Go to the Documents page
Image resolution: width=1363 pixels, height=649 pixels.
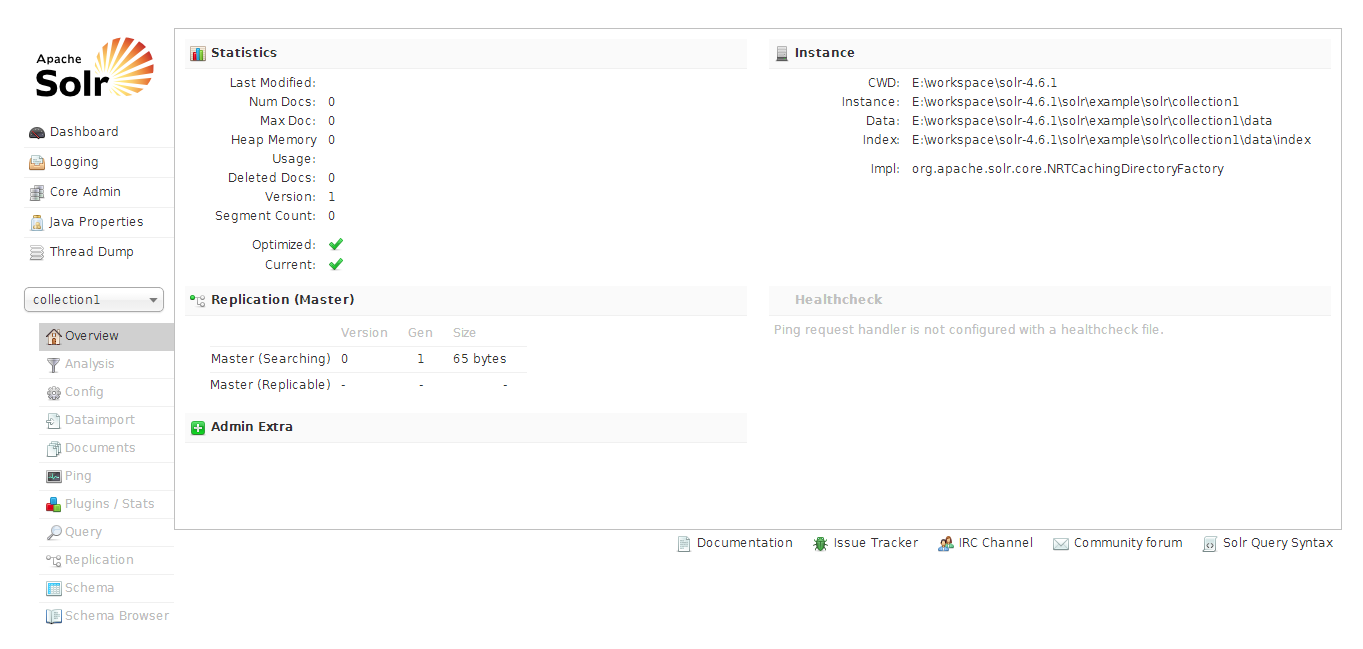[x=106, y=448]
